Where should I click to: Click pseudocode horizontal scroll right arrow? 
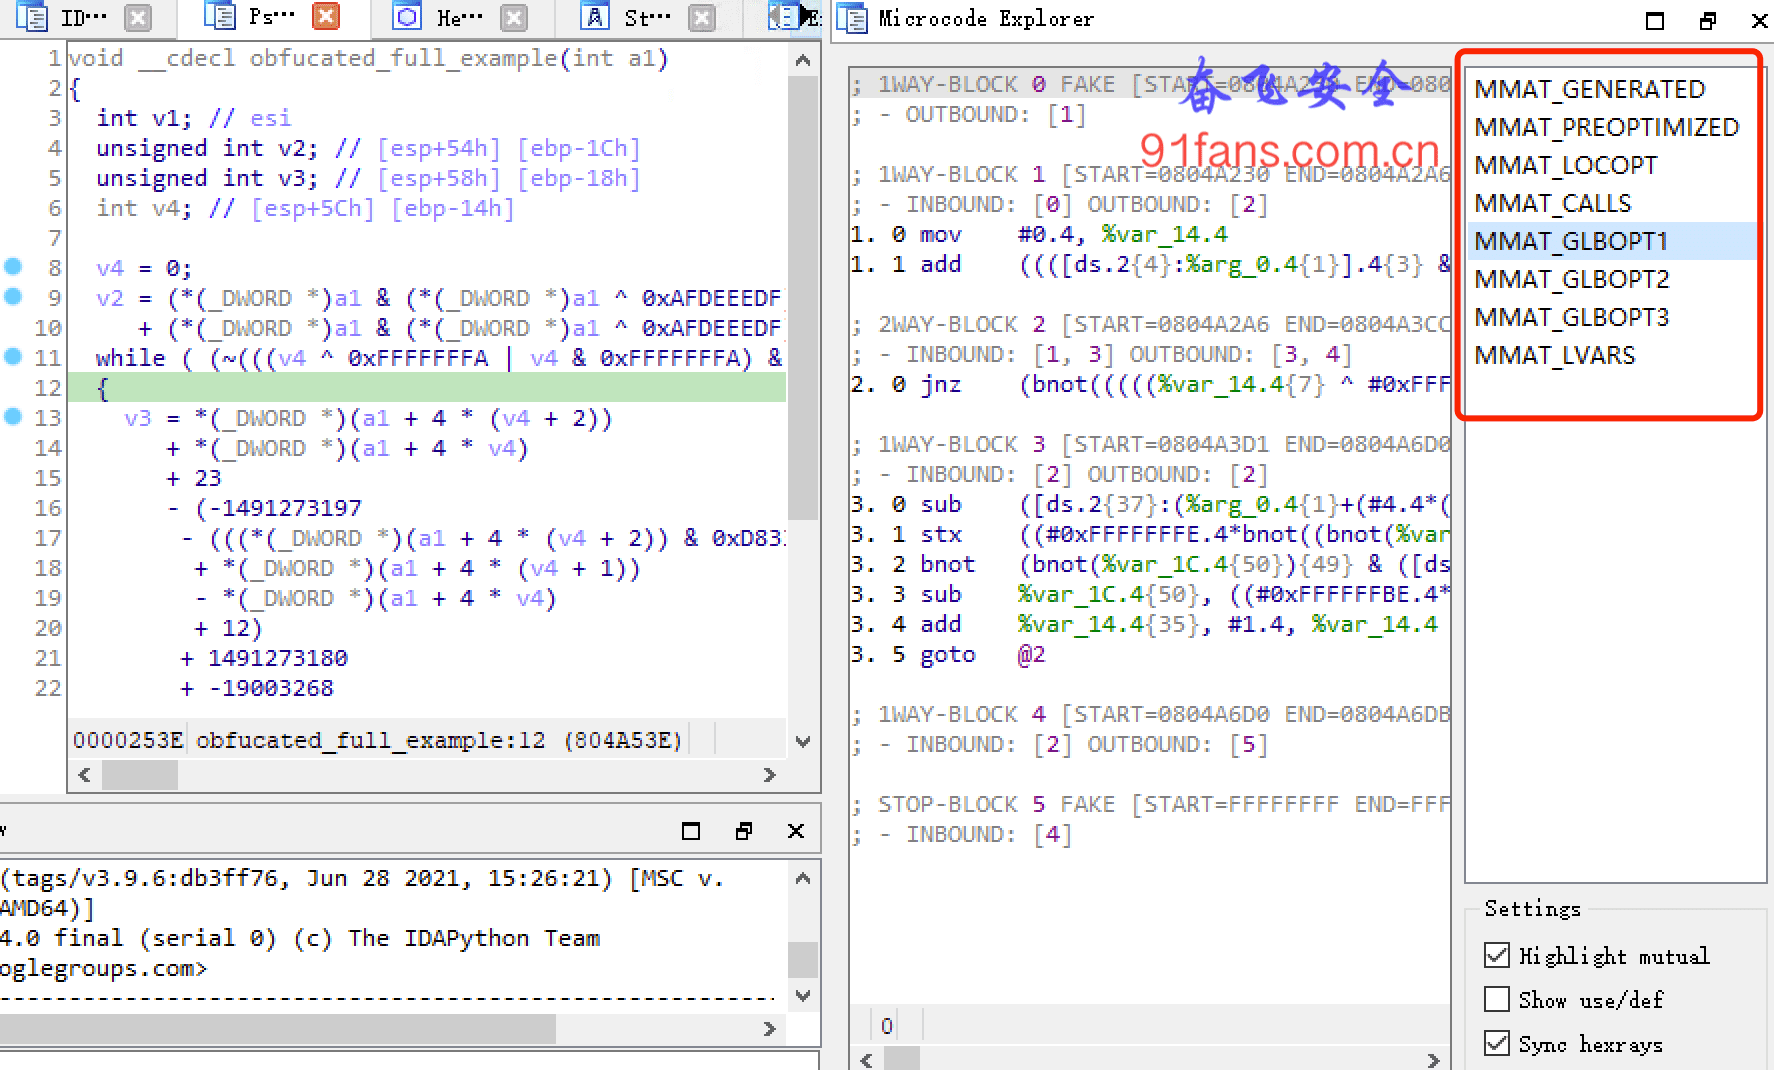[x=769, y=775]
